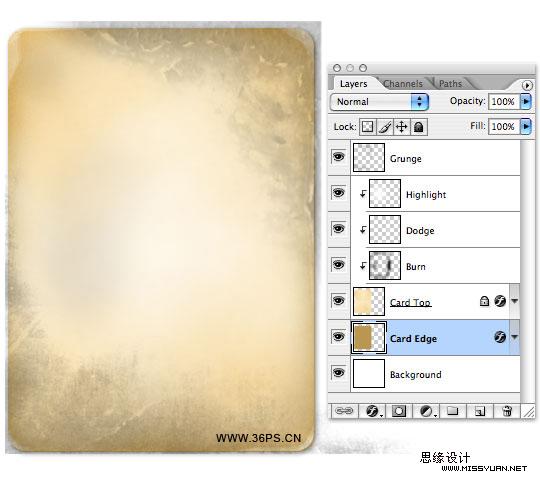Viewport: 540px width, 480px height.
Task: Switch to the Channels tab
Action: pos(403,84)
